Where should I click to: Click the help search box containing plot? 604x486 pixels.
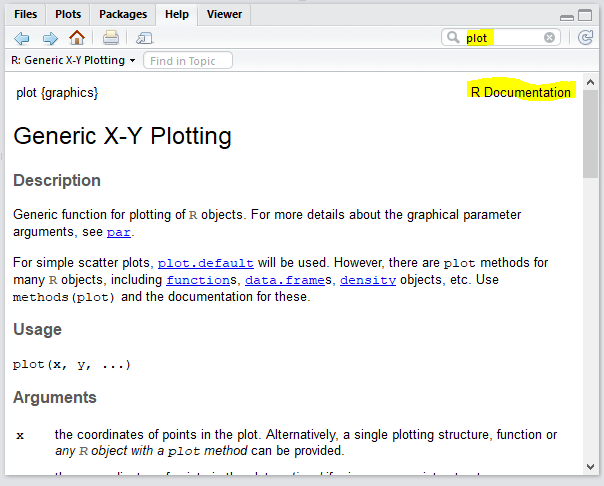(x=503, y=38)
